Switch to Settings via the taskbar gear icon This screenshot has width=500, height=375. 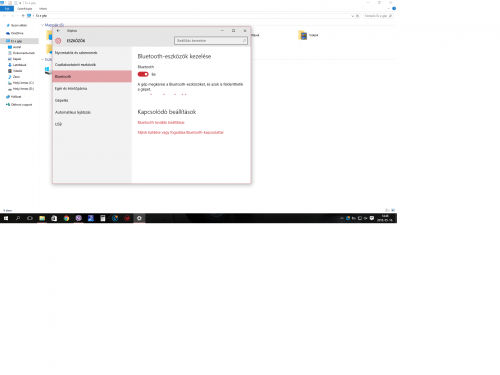coord(139,218)
